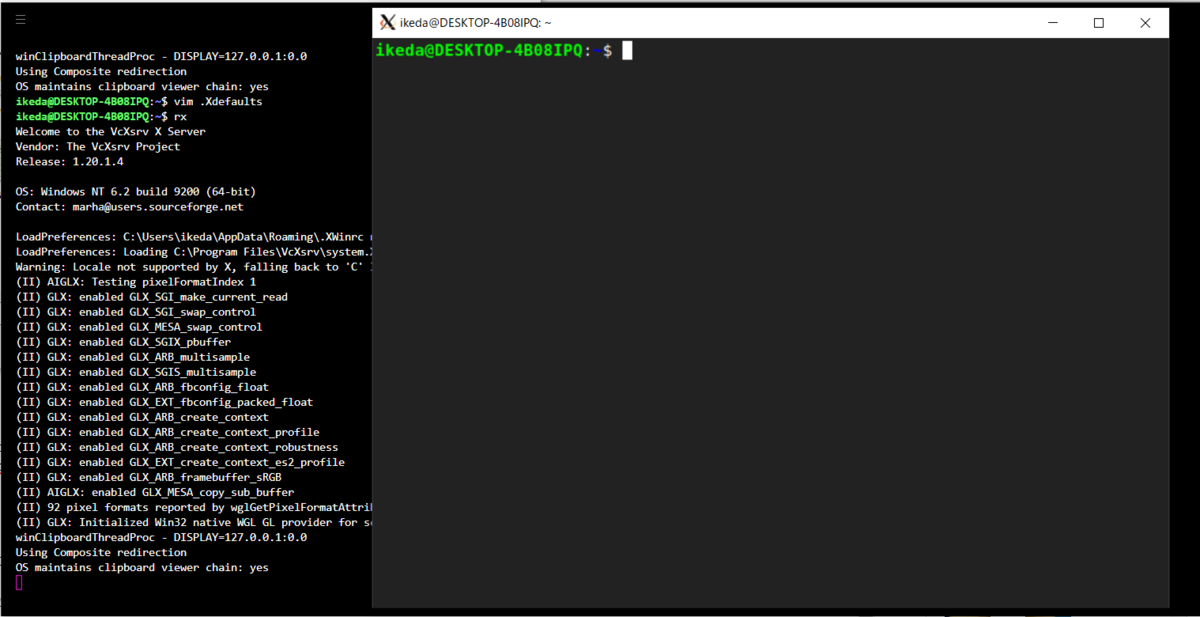Screen dimensions: 1200x617
Task: Click the 'GLX_ARB_multisample' line
Action: click(x=133, y=357)
